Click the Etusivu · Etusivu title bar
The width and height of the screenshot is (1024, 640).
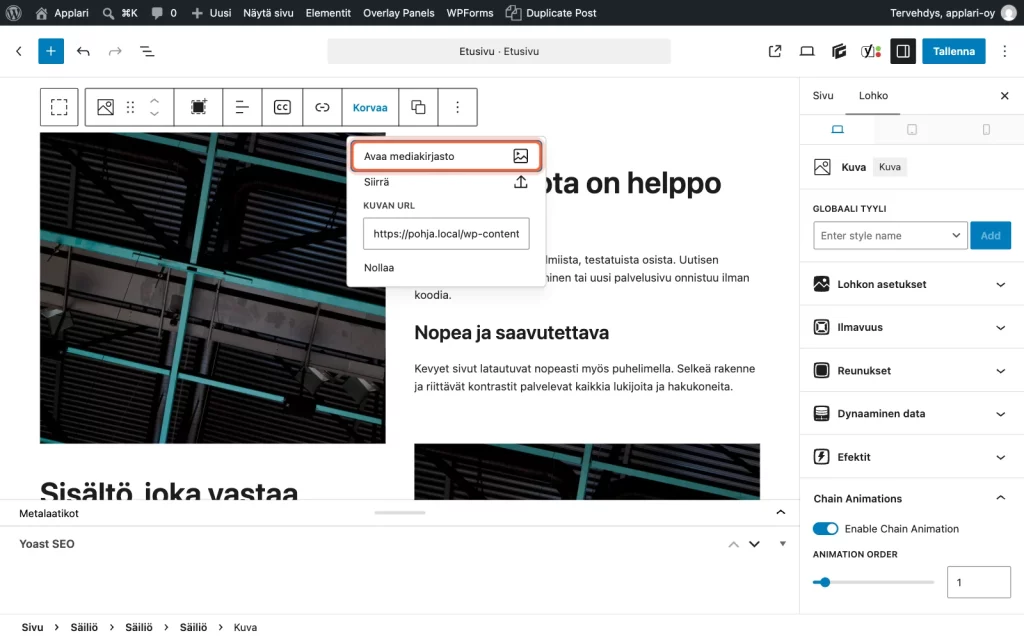[x=499, y=51]
